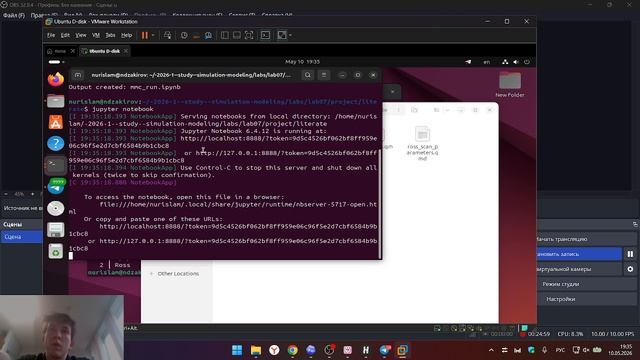Image resolution: width=640 pixels, height=360 pixels.
Task: Select the ross_scan_parameters.qmd file
Action: pyautogui.click(x=422, y=143)
